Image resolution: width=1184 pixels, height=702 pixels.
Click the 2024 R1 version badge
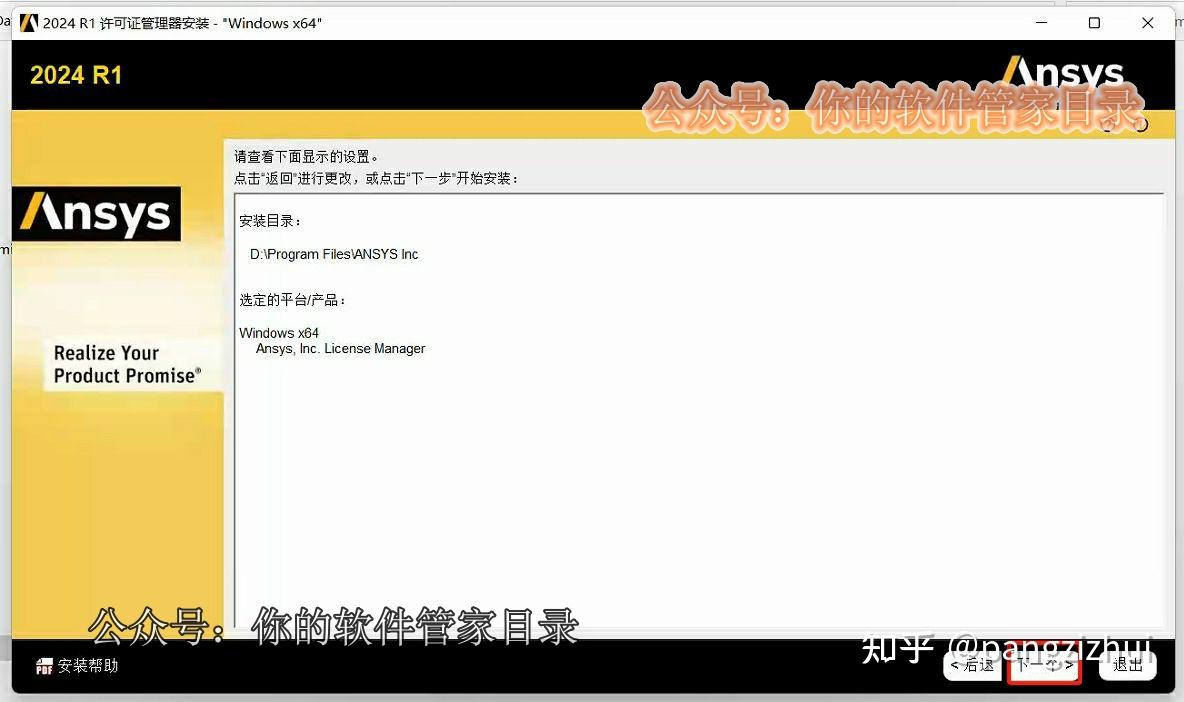[x=76, y=74]
